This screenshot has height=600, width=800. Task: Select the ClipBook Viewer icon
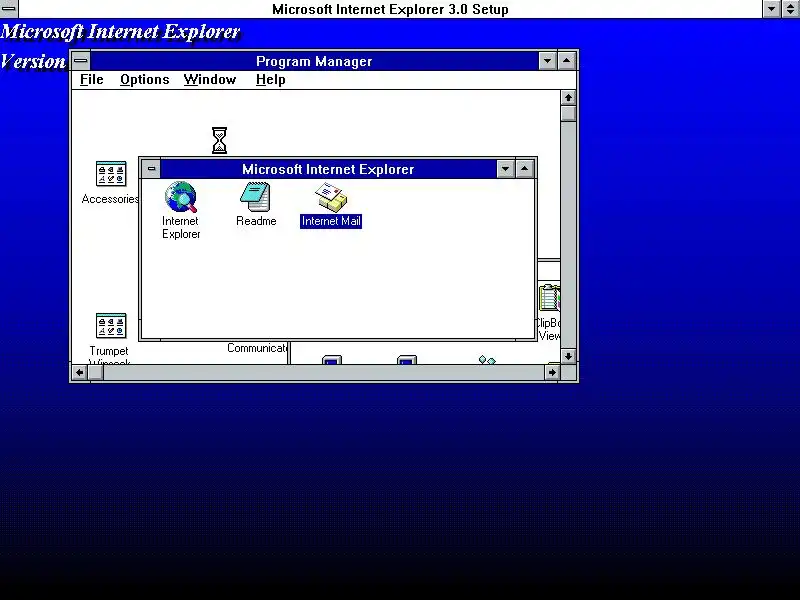point(549,297)
